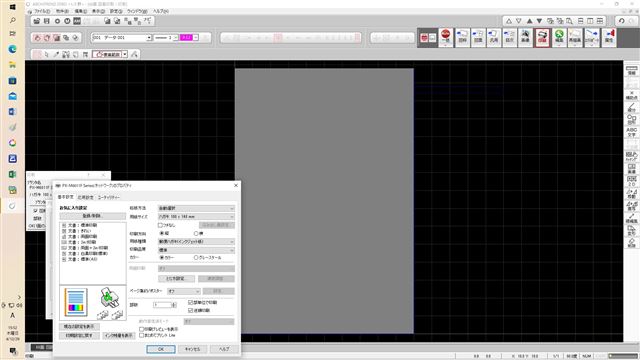This screenshot has width=640, height=360.
Task: Enable まとめてプリント Lite checkbox
Action: click(142, 335)
